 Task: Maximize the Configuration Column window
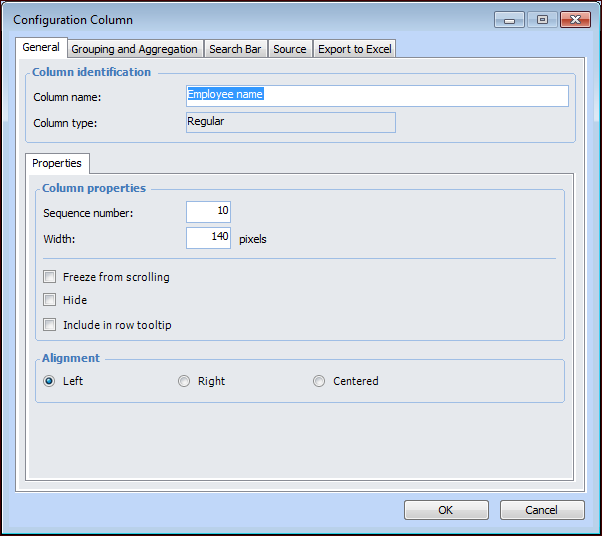(542, 19)
